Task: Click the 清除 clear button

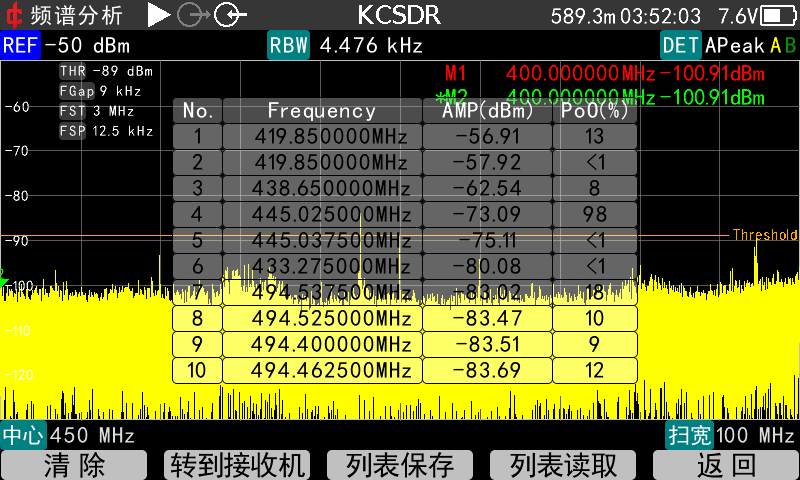Action: [74, 465]
